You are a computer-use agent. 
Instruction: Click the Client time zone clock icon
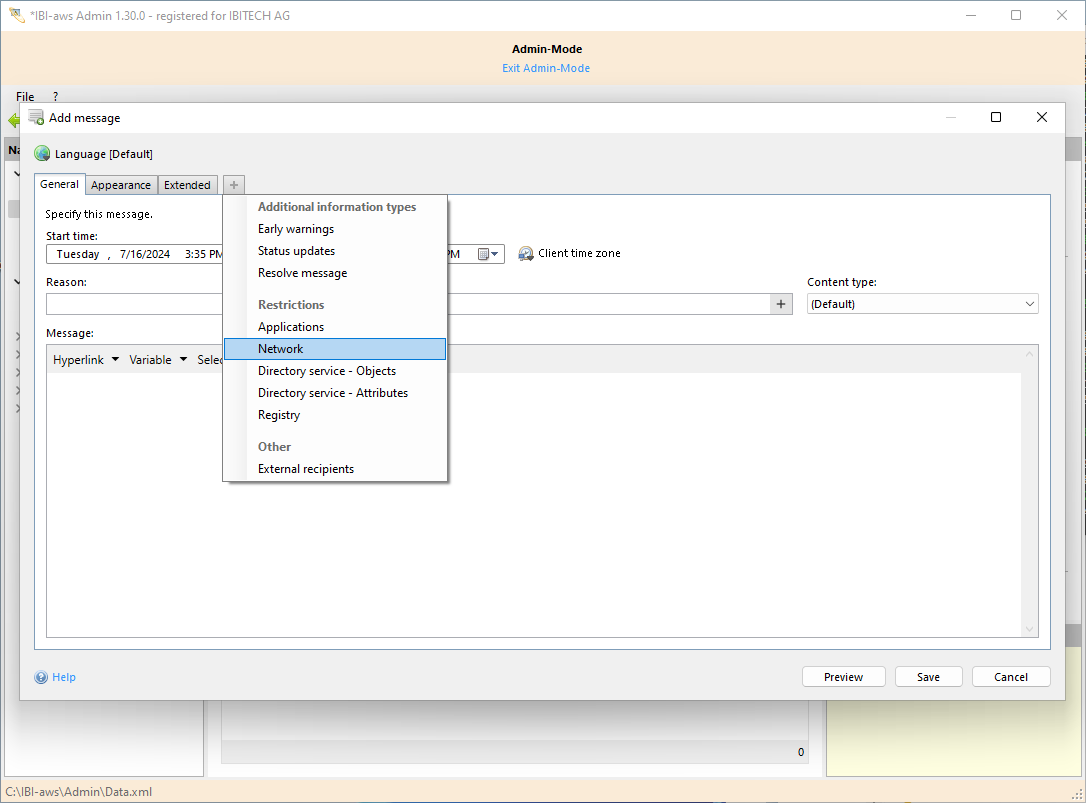tap(526, 254)
